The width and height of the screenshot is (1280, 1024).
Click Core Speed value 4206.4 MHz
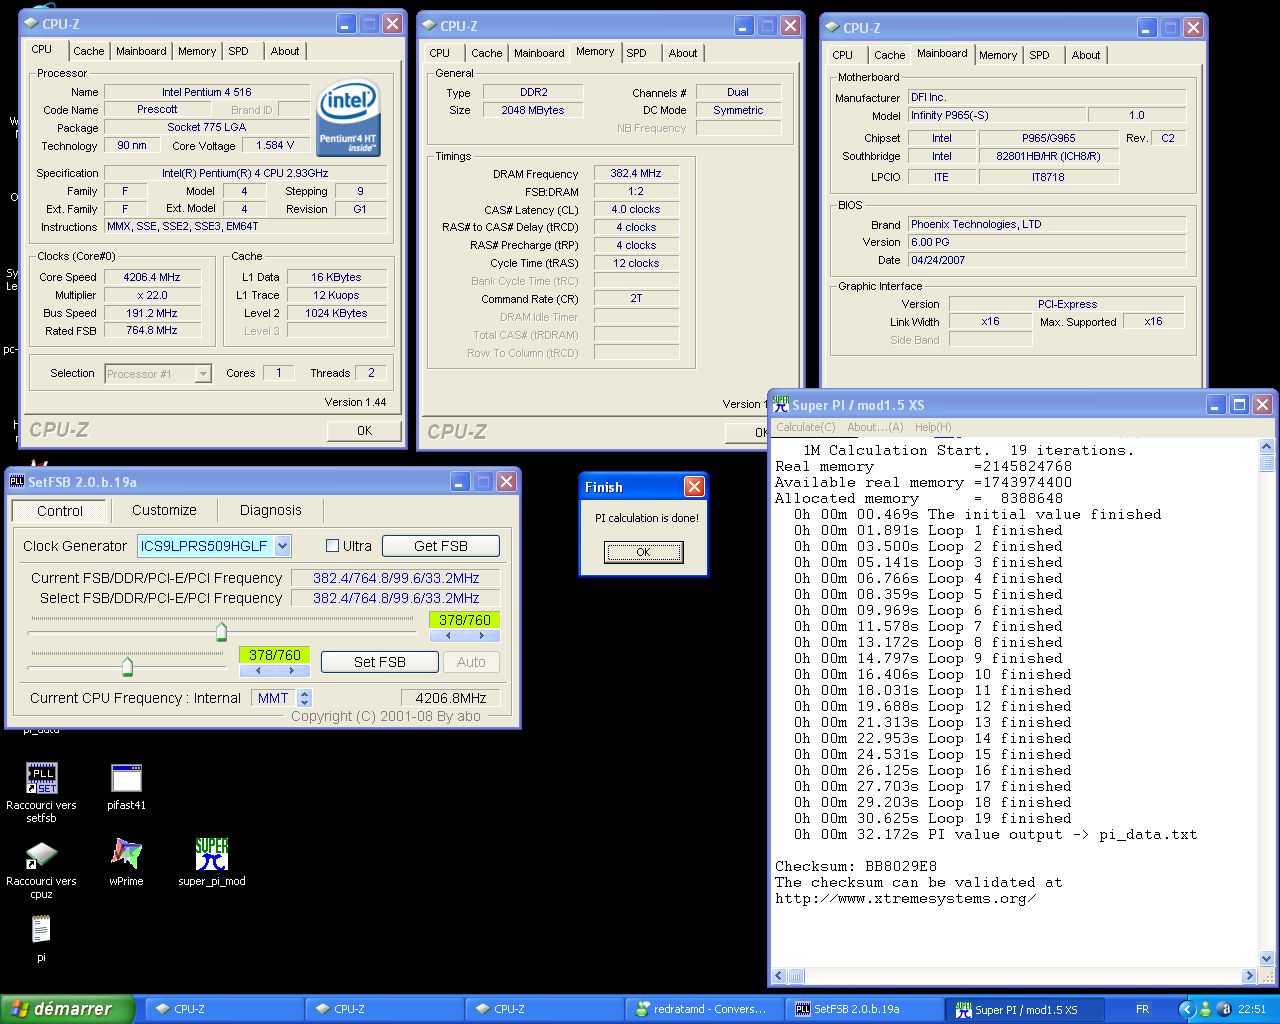point(152,277)
